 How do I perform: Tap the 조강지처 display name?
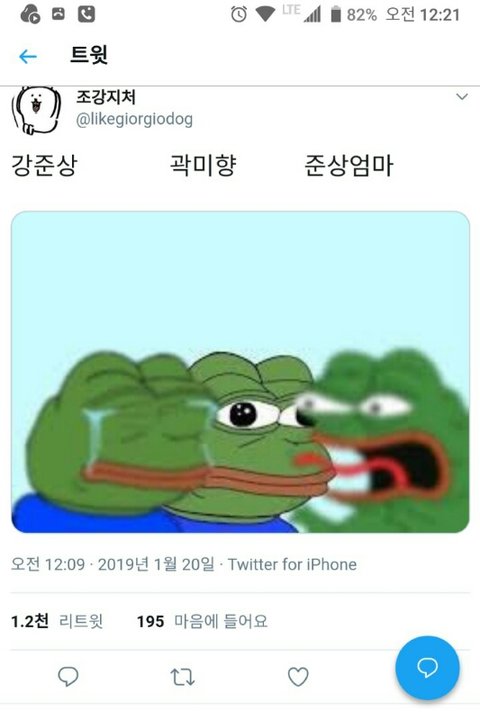[106, 96]
